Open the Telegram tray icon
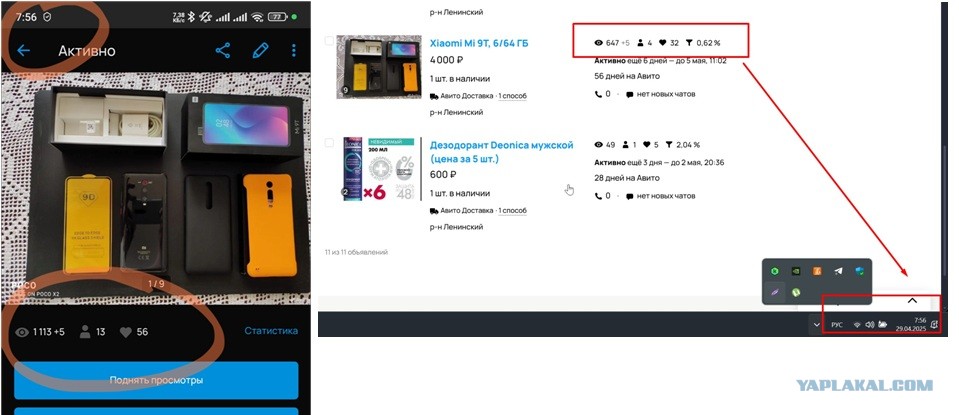The height and width of the screenshot is (415, 959). tap(839, 271)
